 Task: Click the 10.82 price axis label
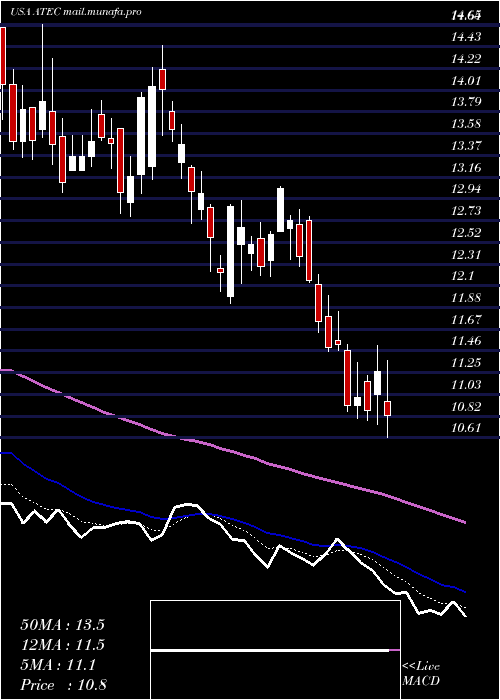[x=466, y=407]
